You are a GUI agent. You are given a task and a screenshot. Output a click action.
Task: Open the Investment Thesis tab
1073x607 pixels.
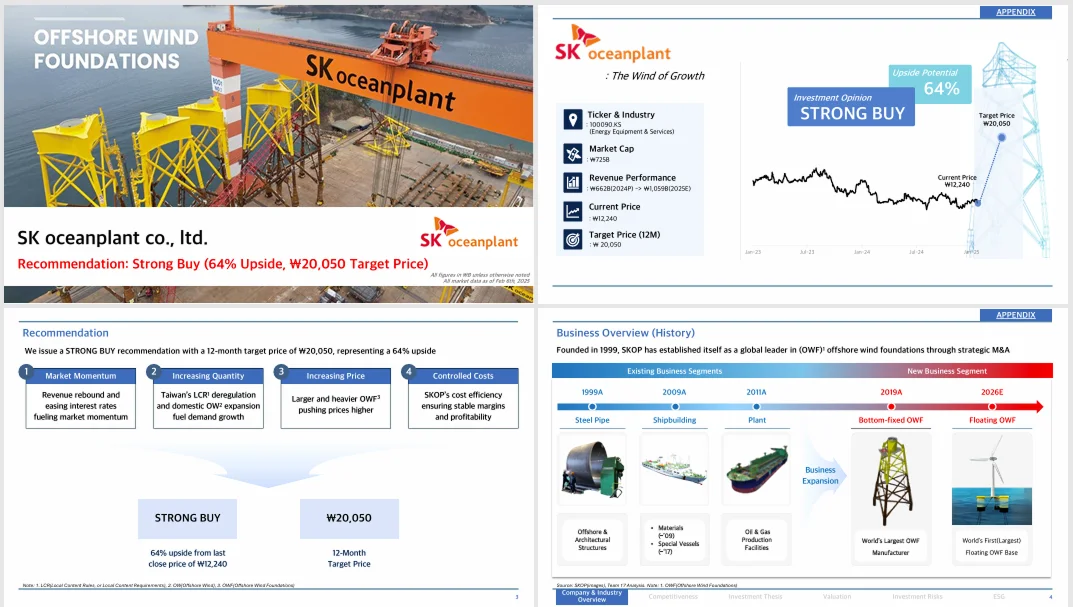pos(755,597)
